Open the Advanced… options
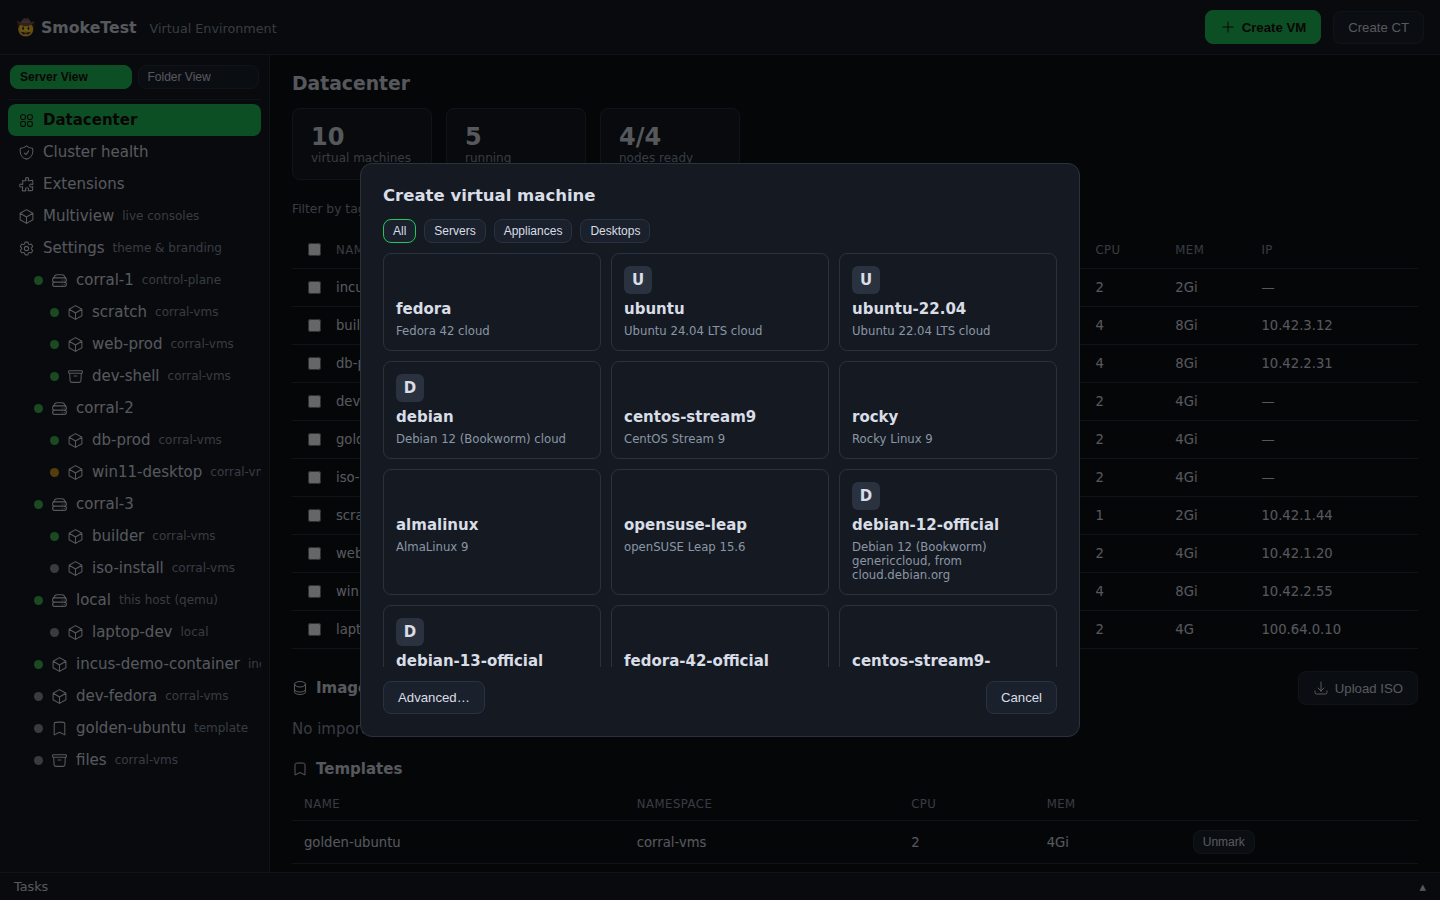 (x=434, y=698)
